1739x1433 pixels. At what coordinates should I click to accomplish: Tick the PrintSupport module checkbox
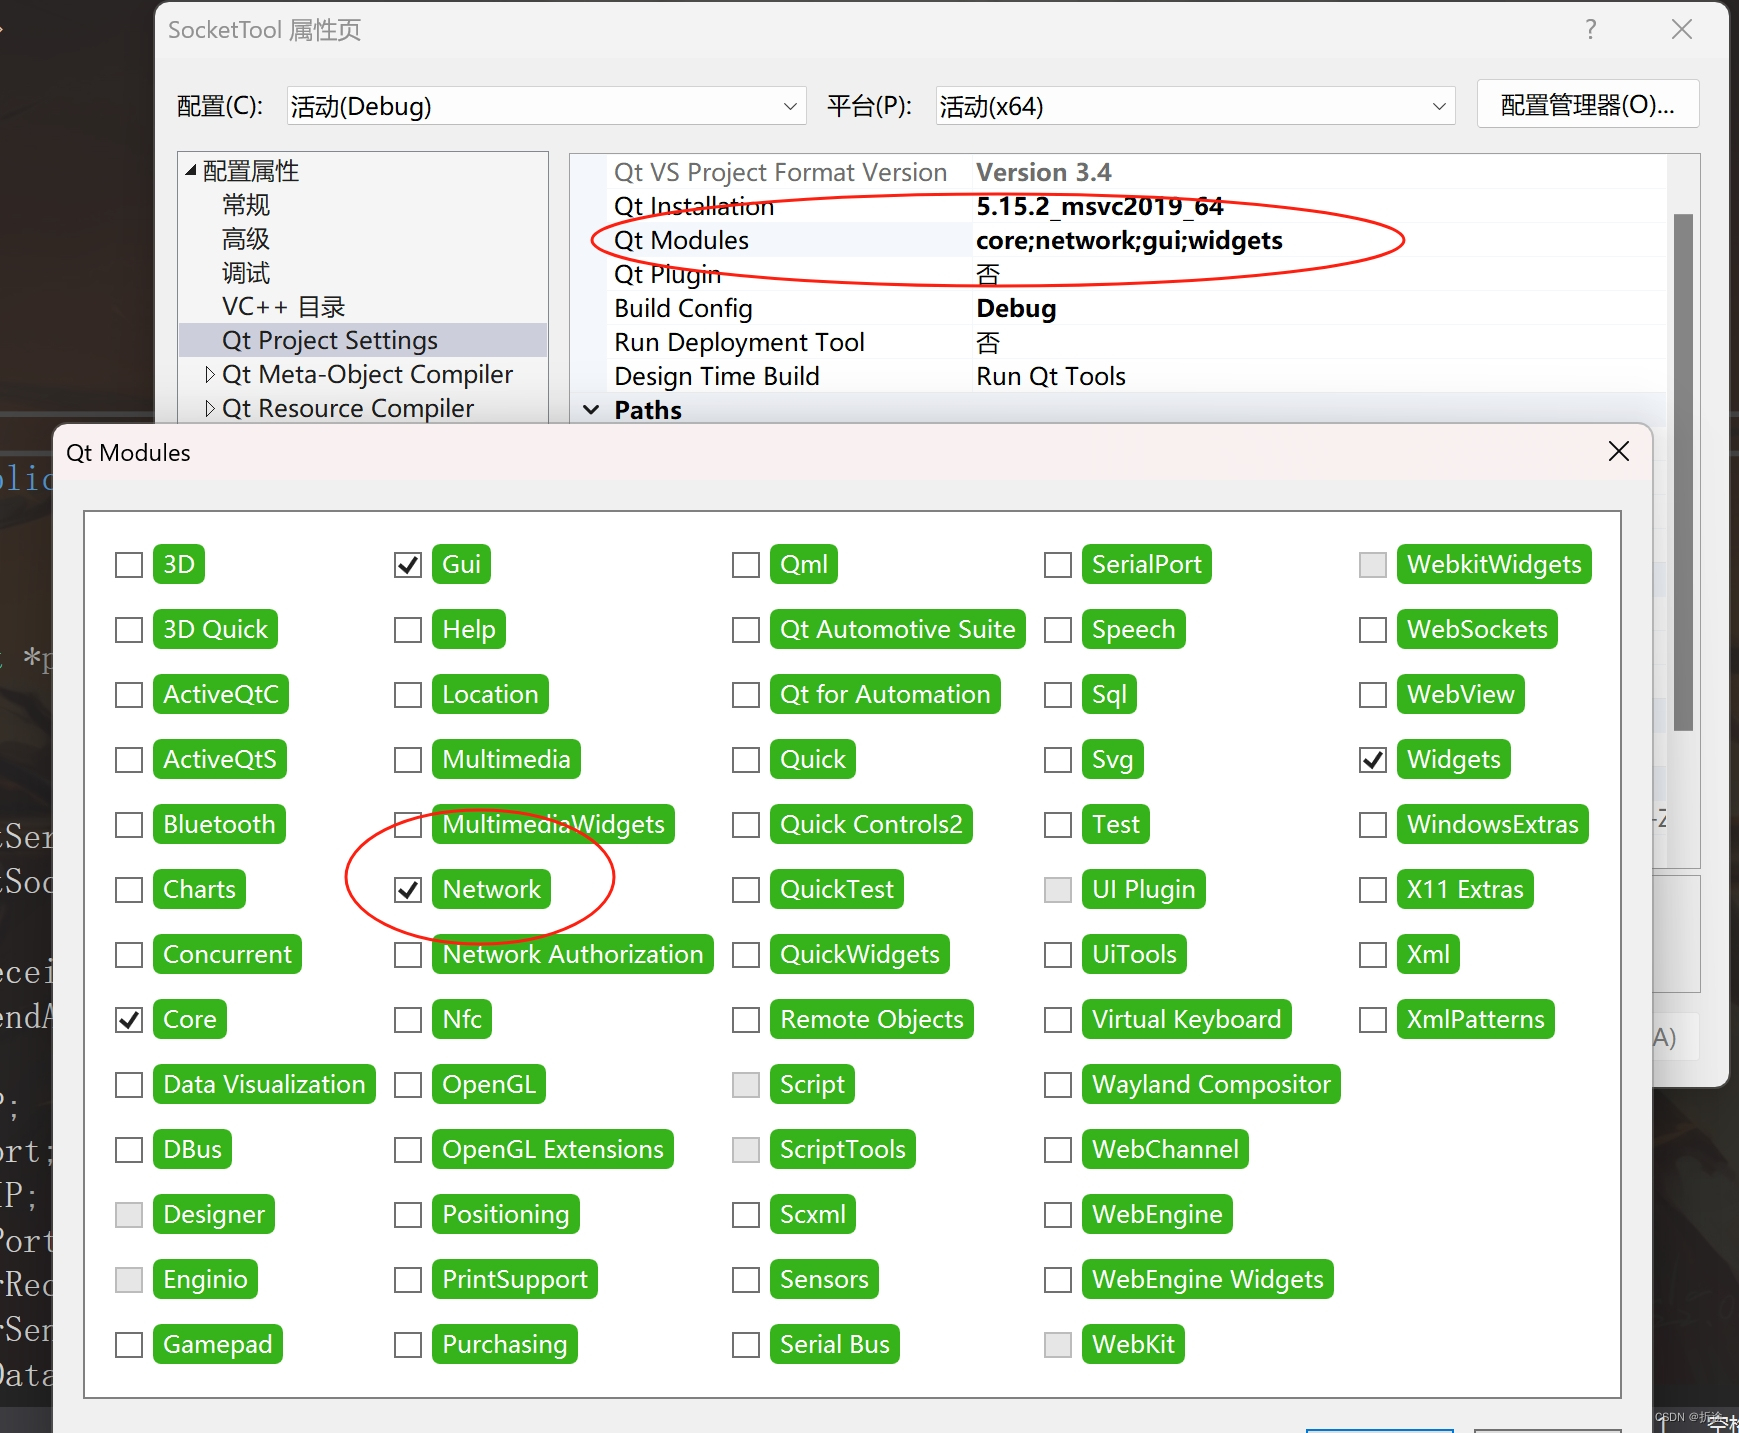tap(408, 1280)
